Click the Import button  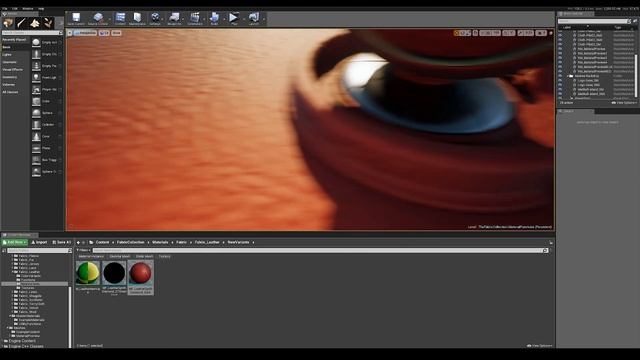[40, 242]
